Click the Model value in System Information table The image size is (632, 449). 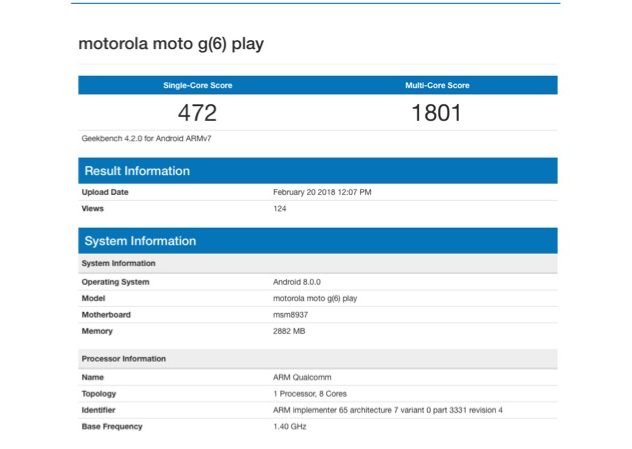click(315, 298)
